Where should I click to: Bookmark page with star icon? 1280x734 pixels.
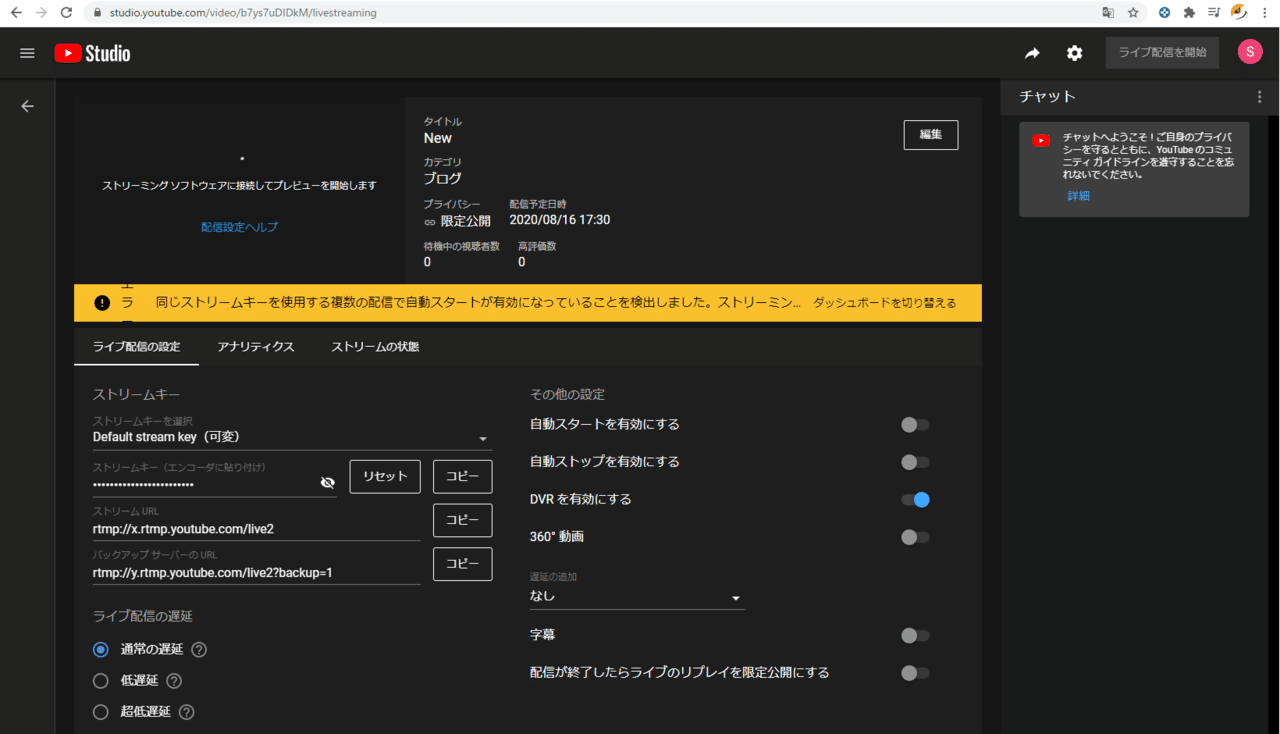[x=1133, y=13]
